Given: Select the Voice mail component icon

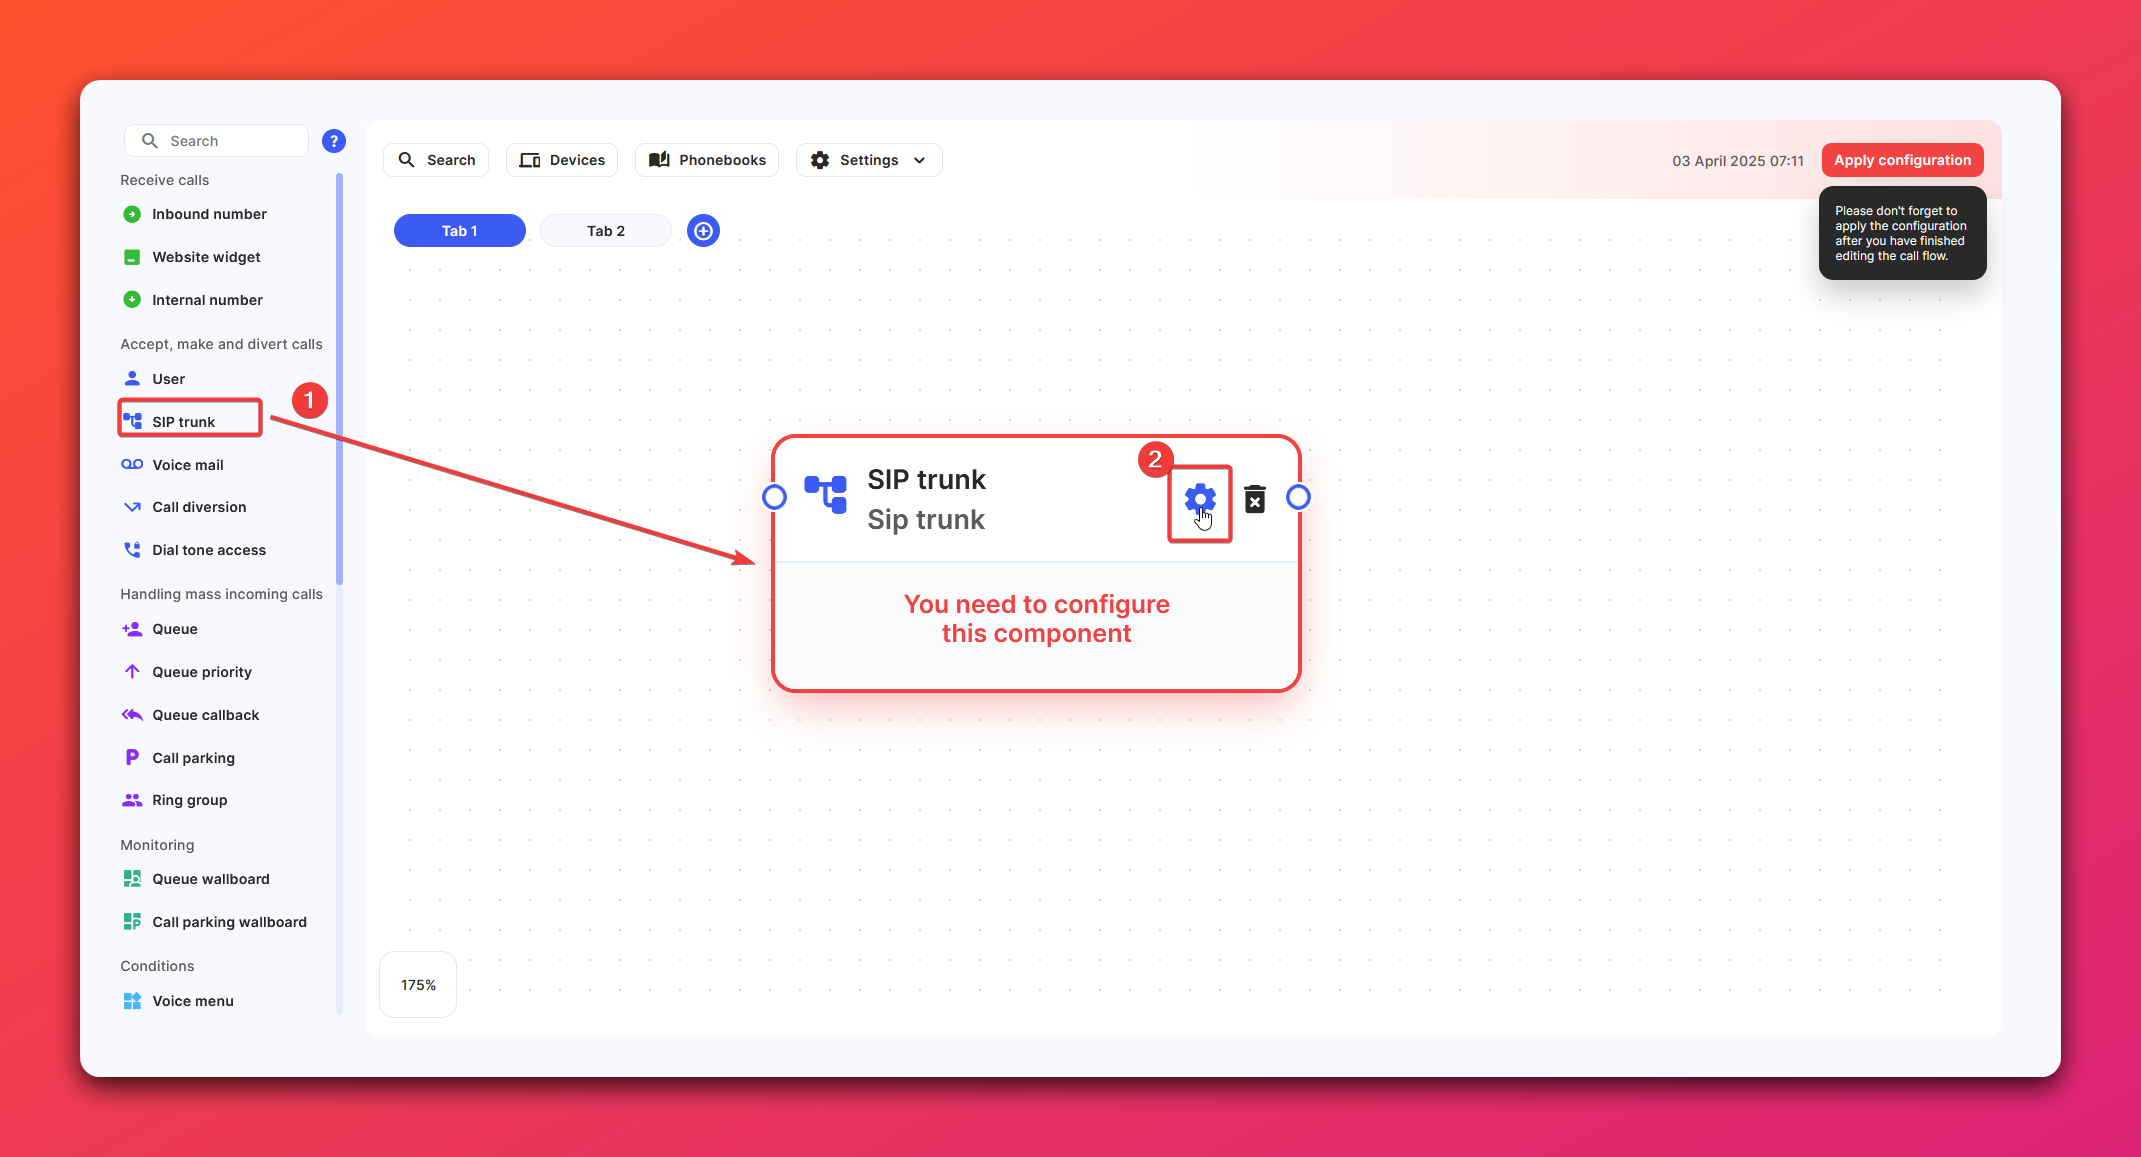Looking at the screenshot, I should point(132,464).
